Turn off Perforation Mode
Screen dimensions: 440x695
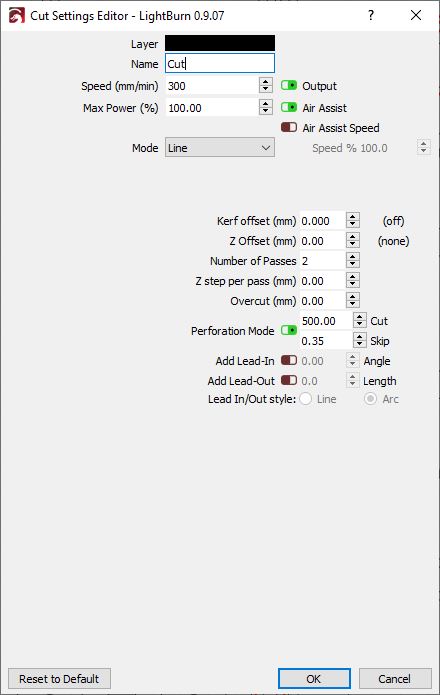pyautogui.click(x=289, y=330)
